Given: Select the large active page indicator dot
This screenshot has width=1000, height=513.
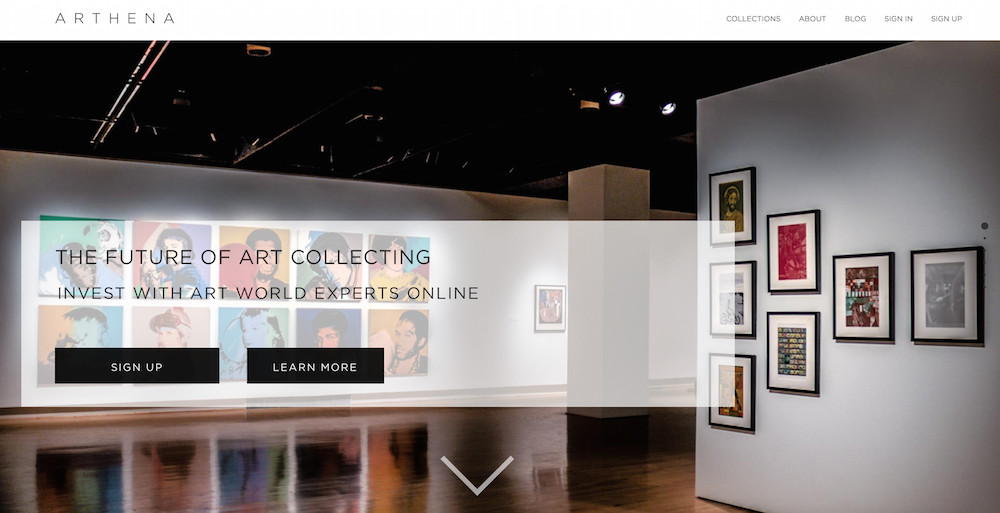Looking at the screenshot, I should pyautogui.click(x=984, y=226).
